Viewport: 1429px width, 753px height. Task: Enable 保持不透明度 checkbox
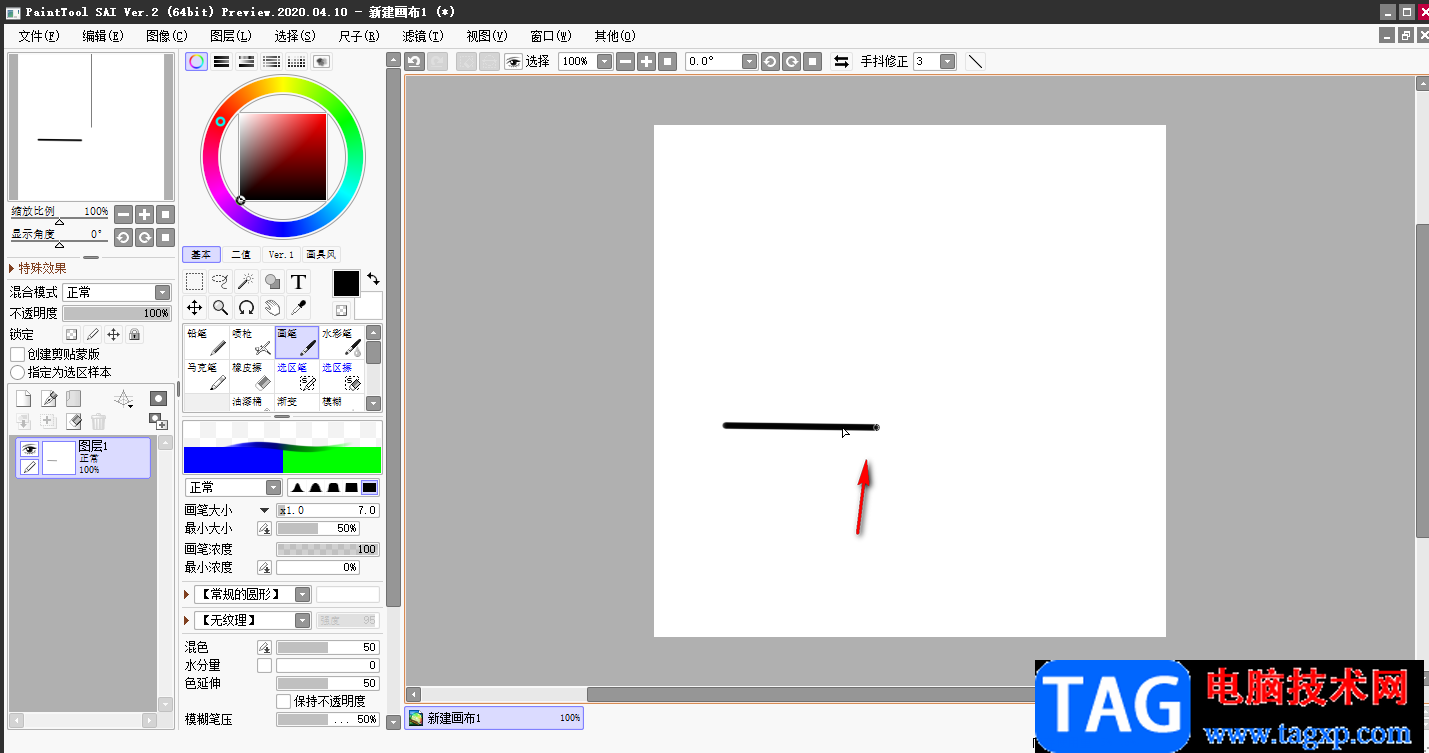tap(284, 701)
